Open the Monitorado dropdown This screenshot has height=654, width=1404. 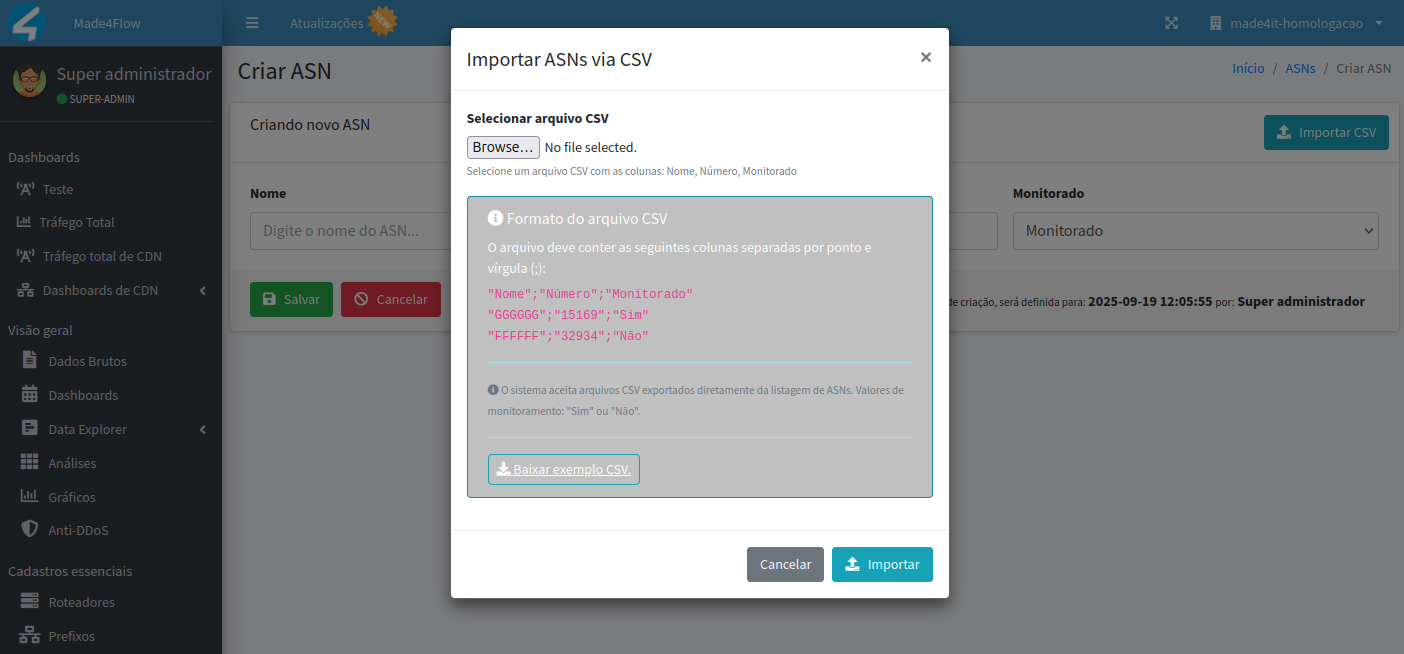pos(1195,230)
